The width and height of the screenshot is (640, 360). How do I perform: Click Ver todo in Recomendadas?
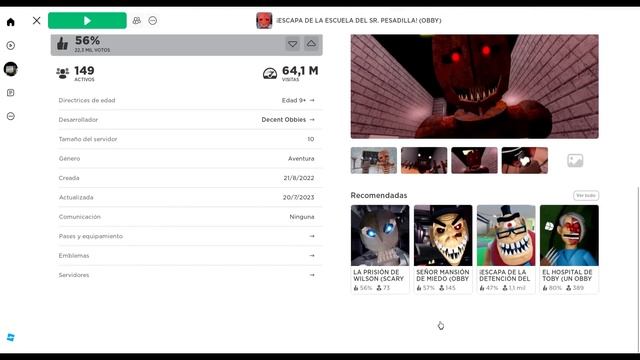coord(586,196)
